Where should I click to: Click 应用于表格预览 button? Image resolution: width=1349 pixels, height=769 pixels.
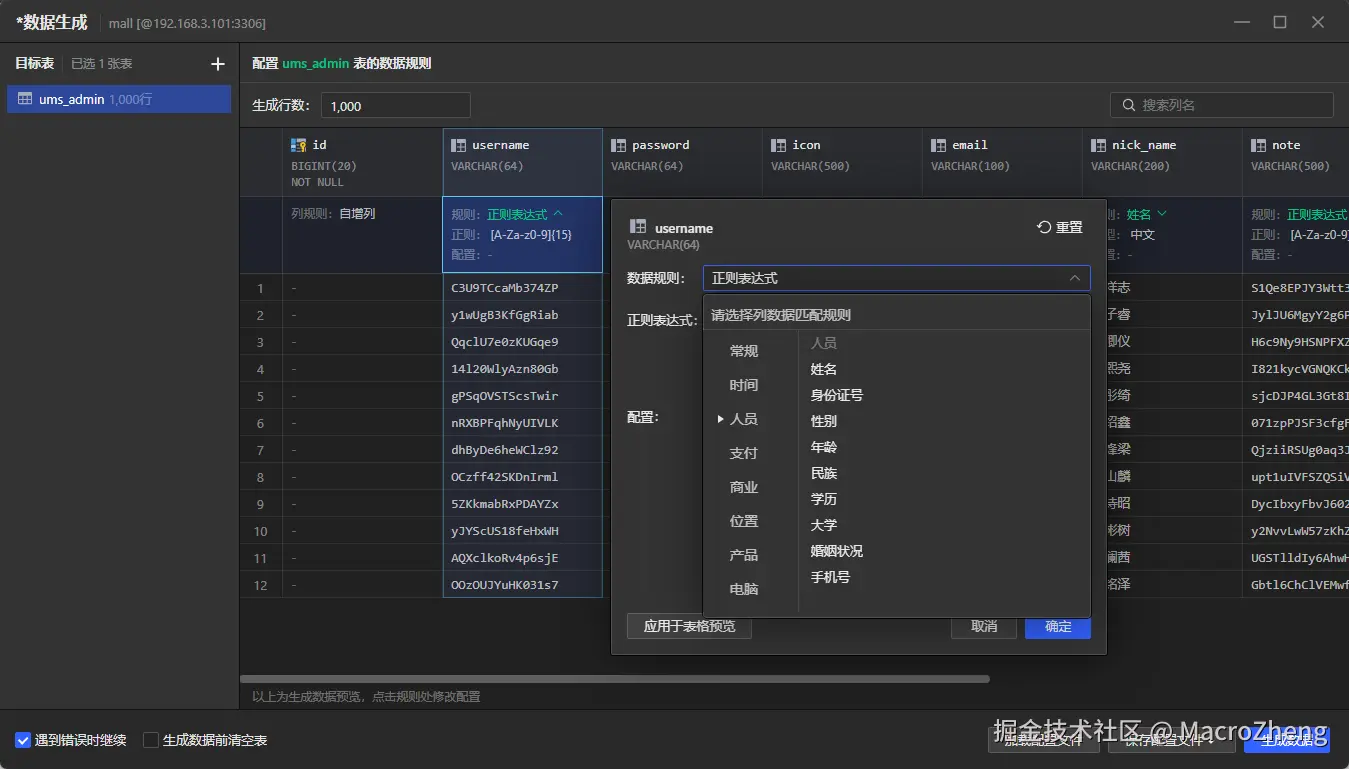[689, 626]
